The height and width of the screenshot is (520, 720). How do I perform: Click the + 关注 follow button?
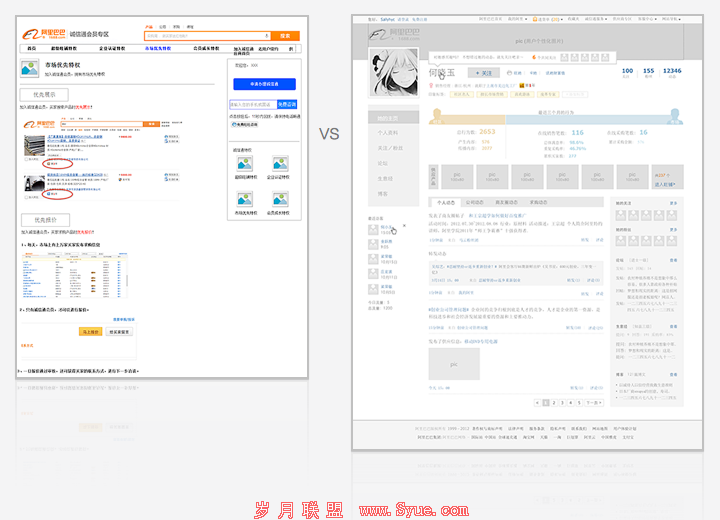coord(484,73)
